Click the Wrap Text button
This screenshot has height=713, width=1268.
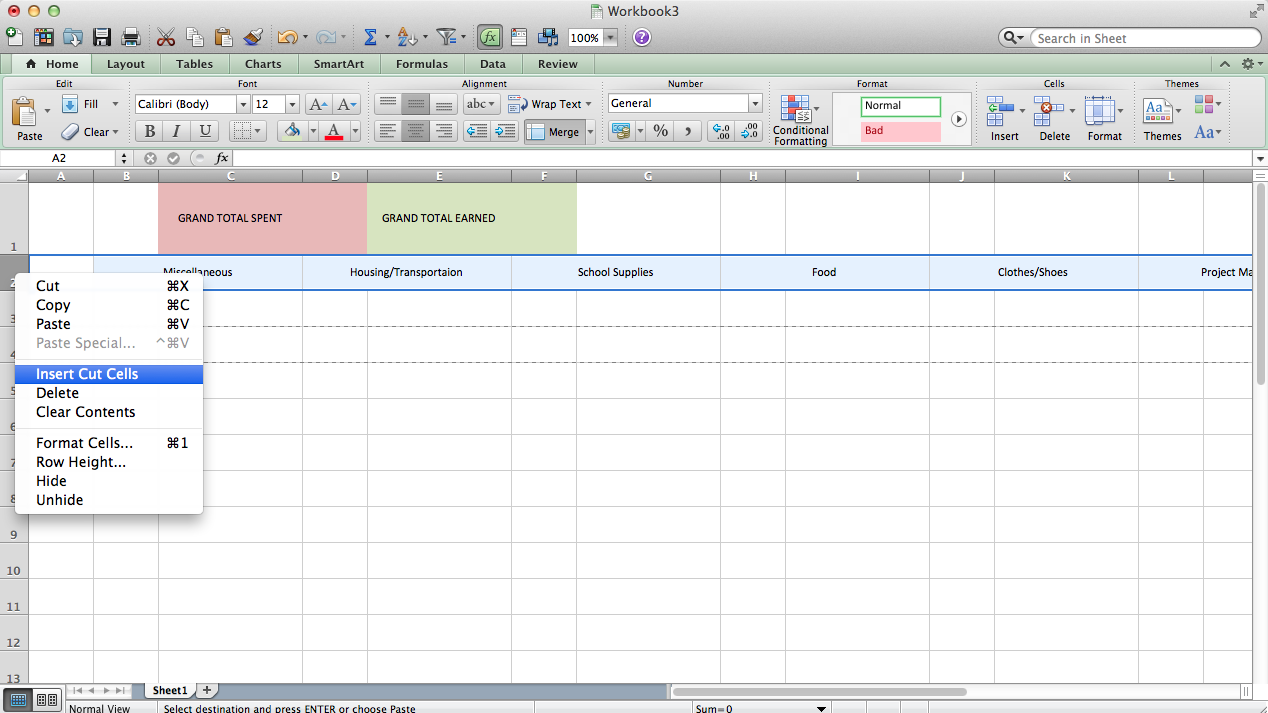point(549,104)
